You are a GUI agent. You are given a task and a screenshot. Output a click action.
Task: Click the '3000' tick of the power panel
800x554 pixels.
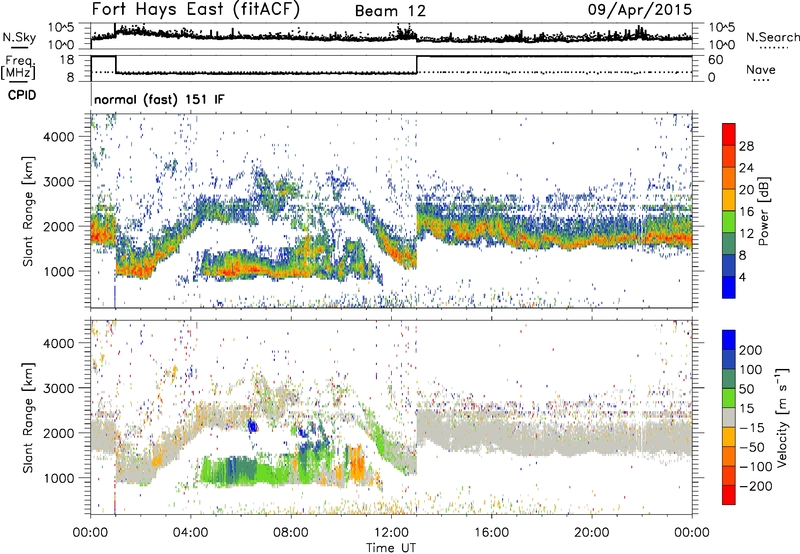point(59,182)
